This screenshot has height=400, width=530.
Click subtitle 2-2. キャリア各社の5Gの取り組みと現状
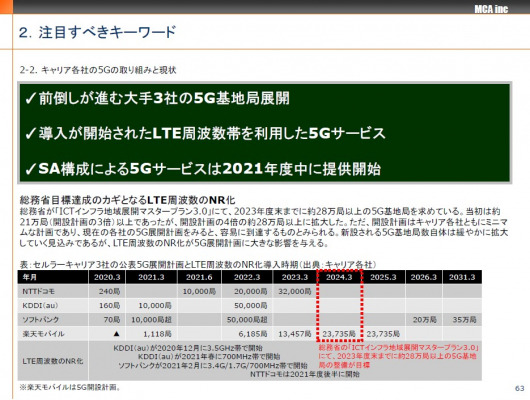coord(98,70)
